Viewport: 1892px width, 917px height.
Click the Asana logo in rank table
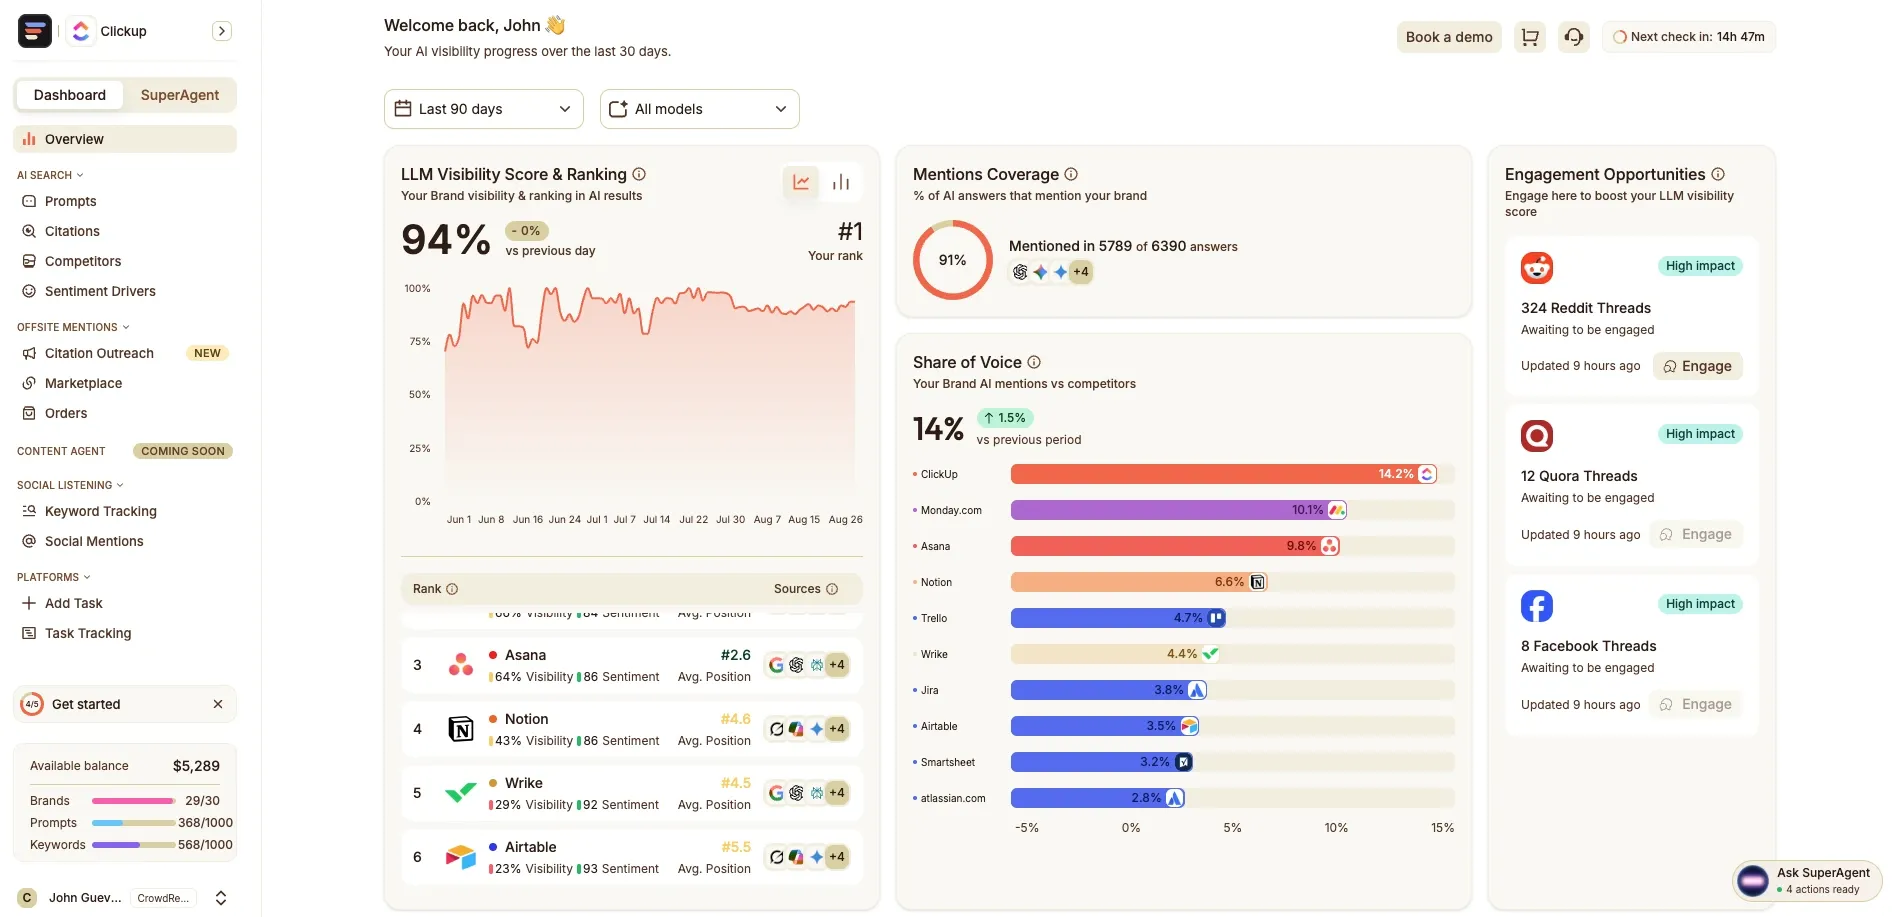[461, 665]
